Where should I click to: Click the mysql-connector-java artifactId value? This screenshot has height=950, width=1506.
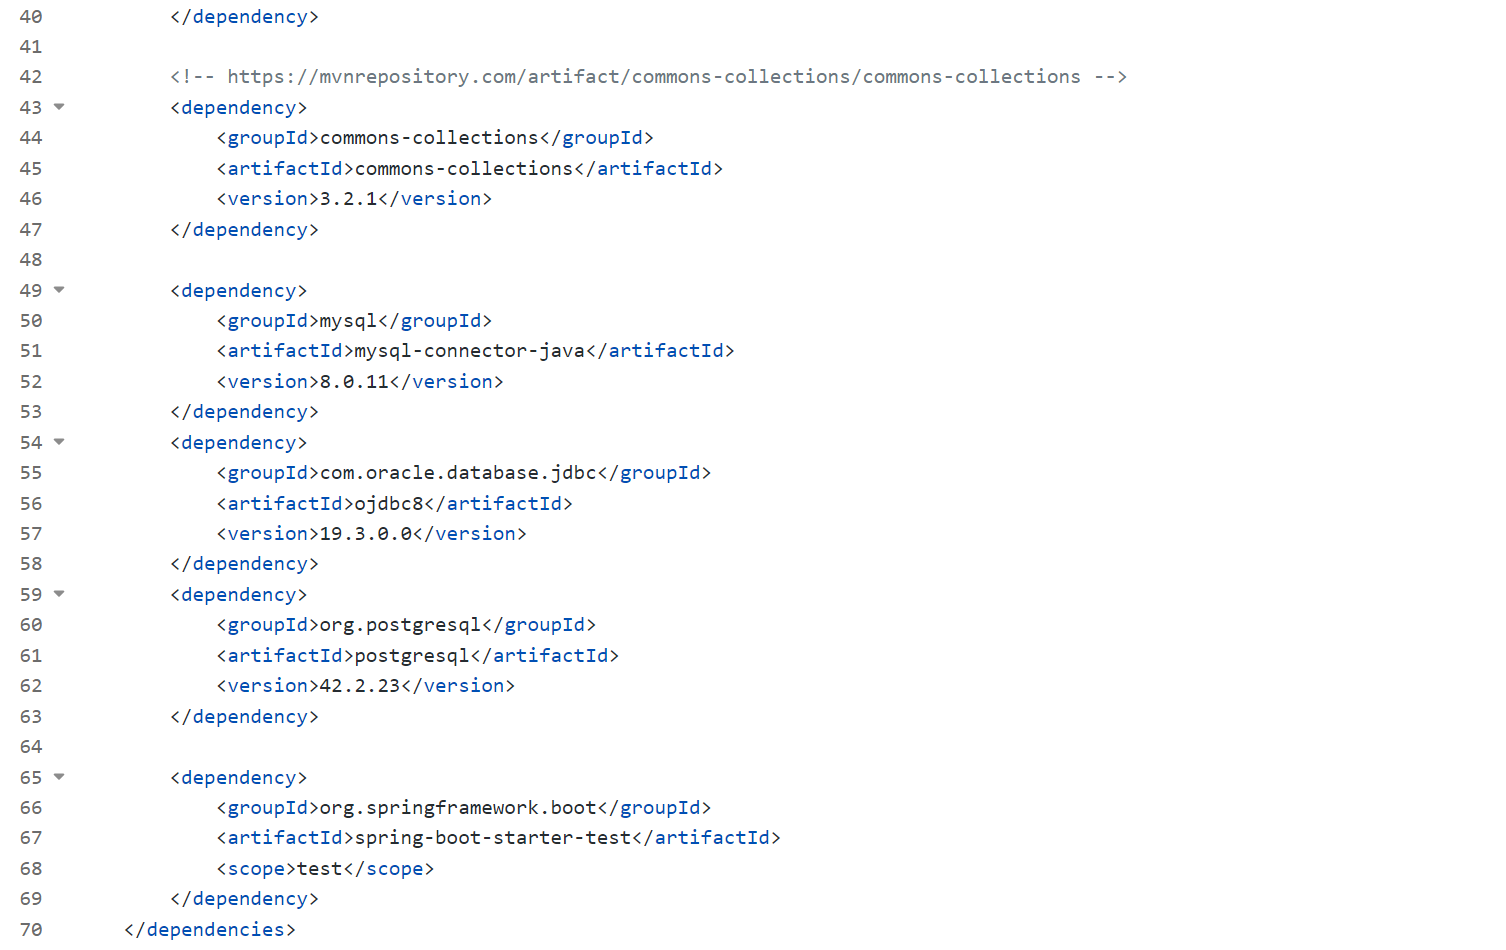(x=470, y=351)
